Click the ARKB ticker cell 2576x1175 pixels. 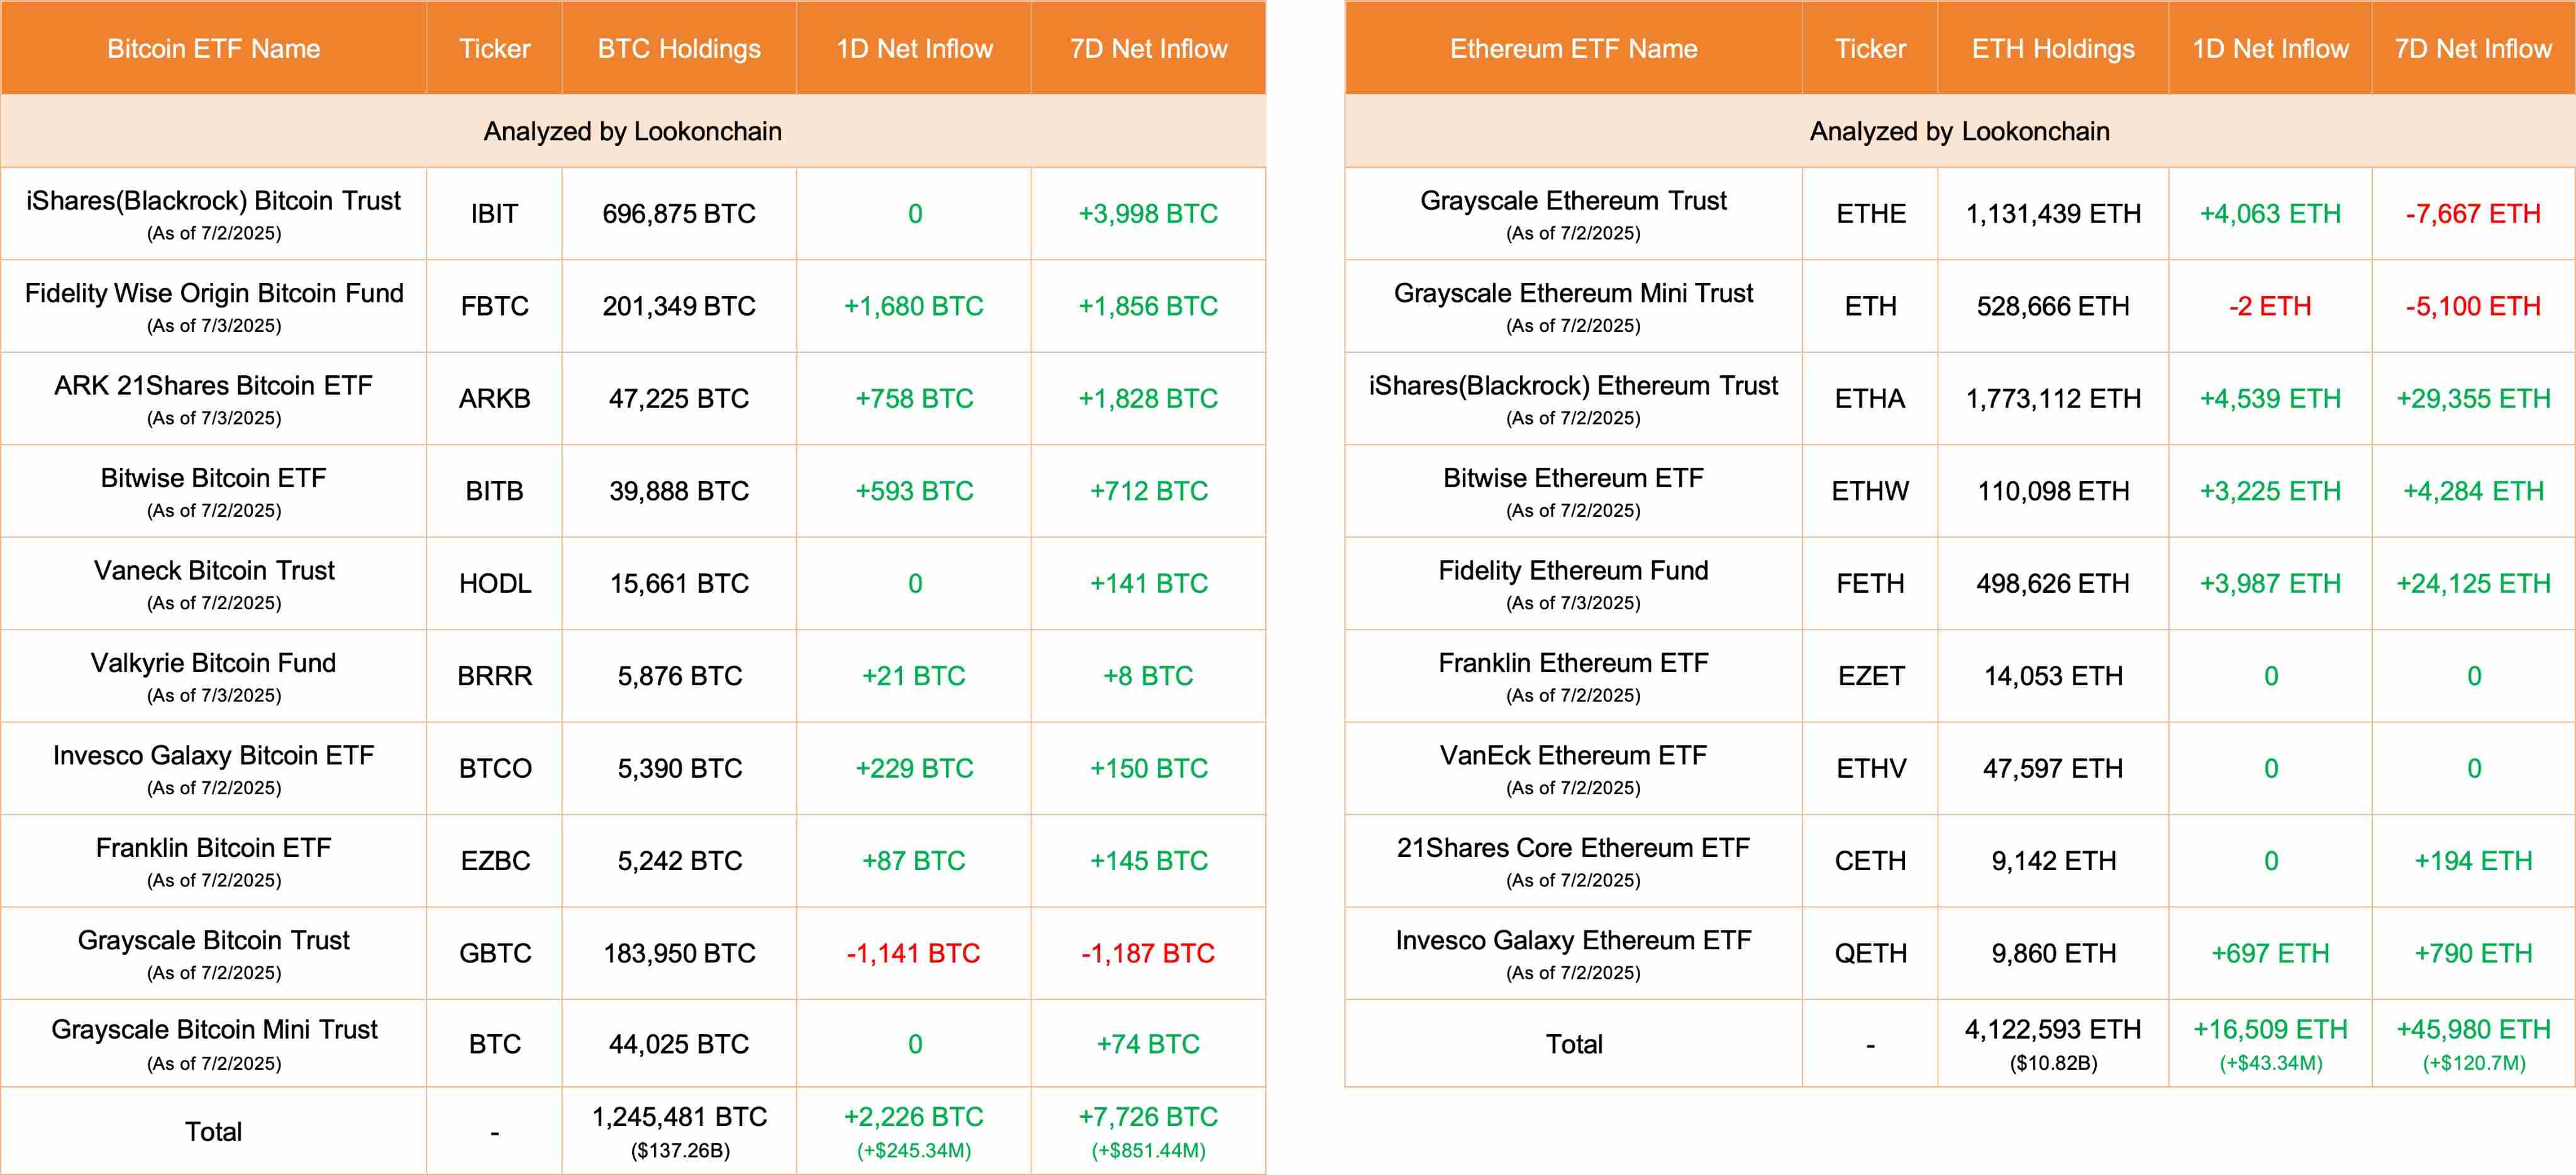pyautogui.click(x=494, y=399)
